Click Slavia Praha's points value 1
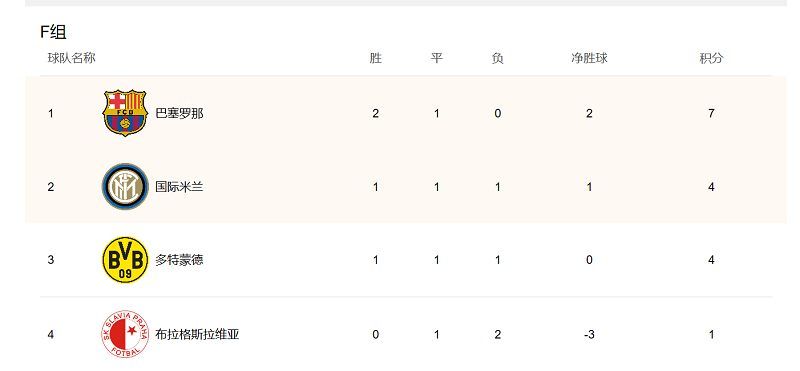Image resolution: width=800 pixels, height=371 pixels. coord(711,334)
